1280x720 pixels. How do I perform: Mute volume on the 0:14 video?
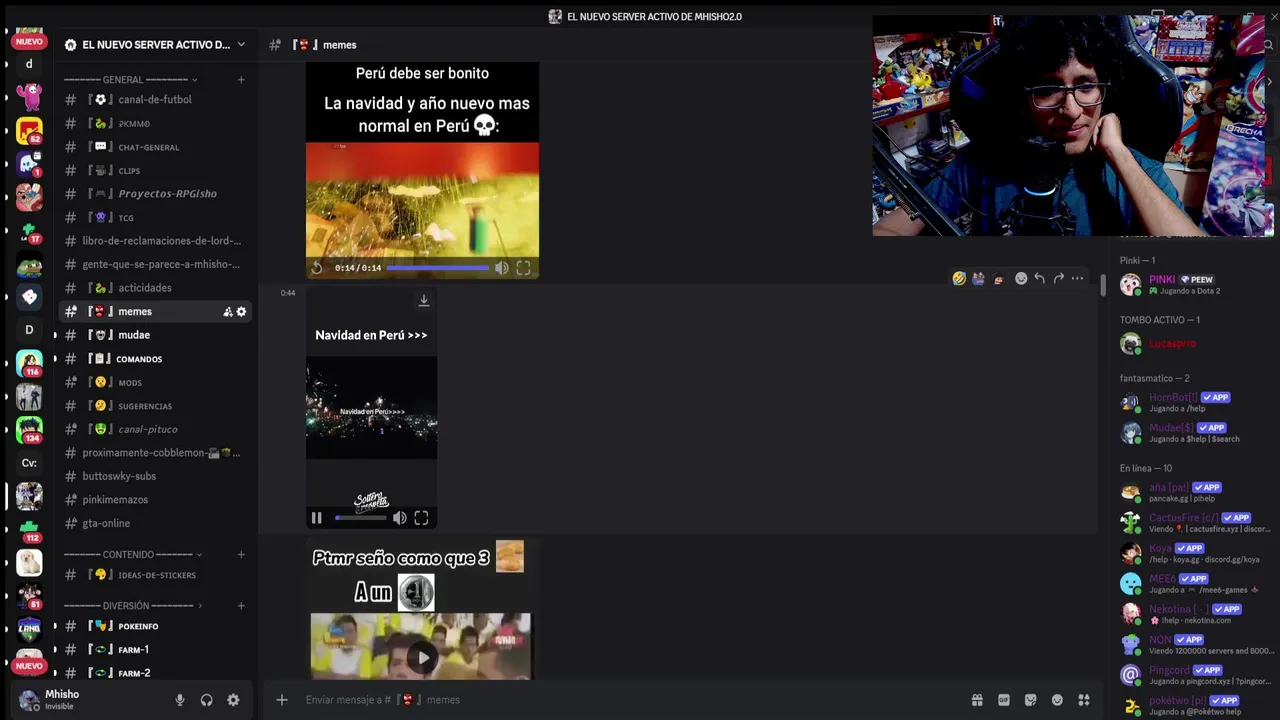tap(502, 268)
